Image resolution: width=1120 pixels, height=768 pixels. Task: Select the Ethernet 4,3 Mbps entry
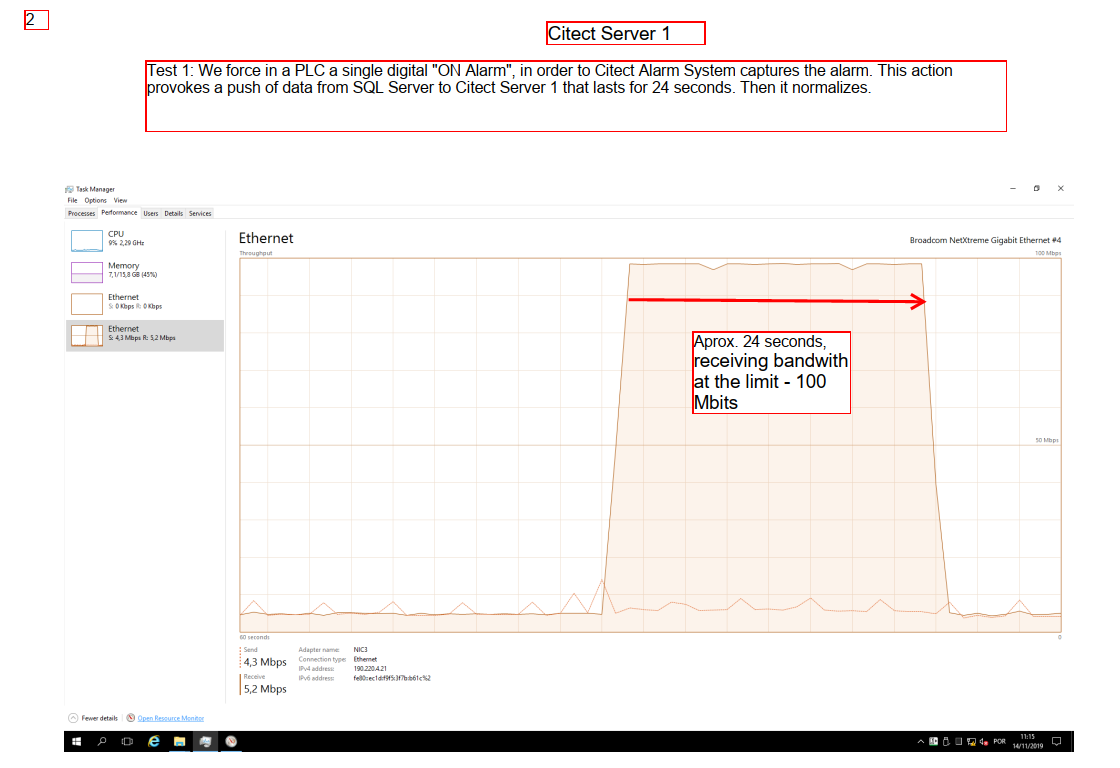pyautogui.click(x=145, y=335)
